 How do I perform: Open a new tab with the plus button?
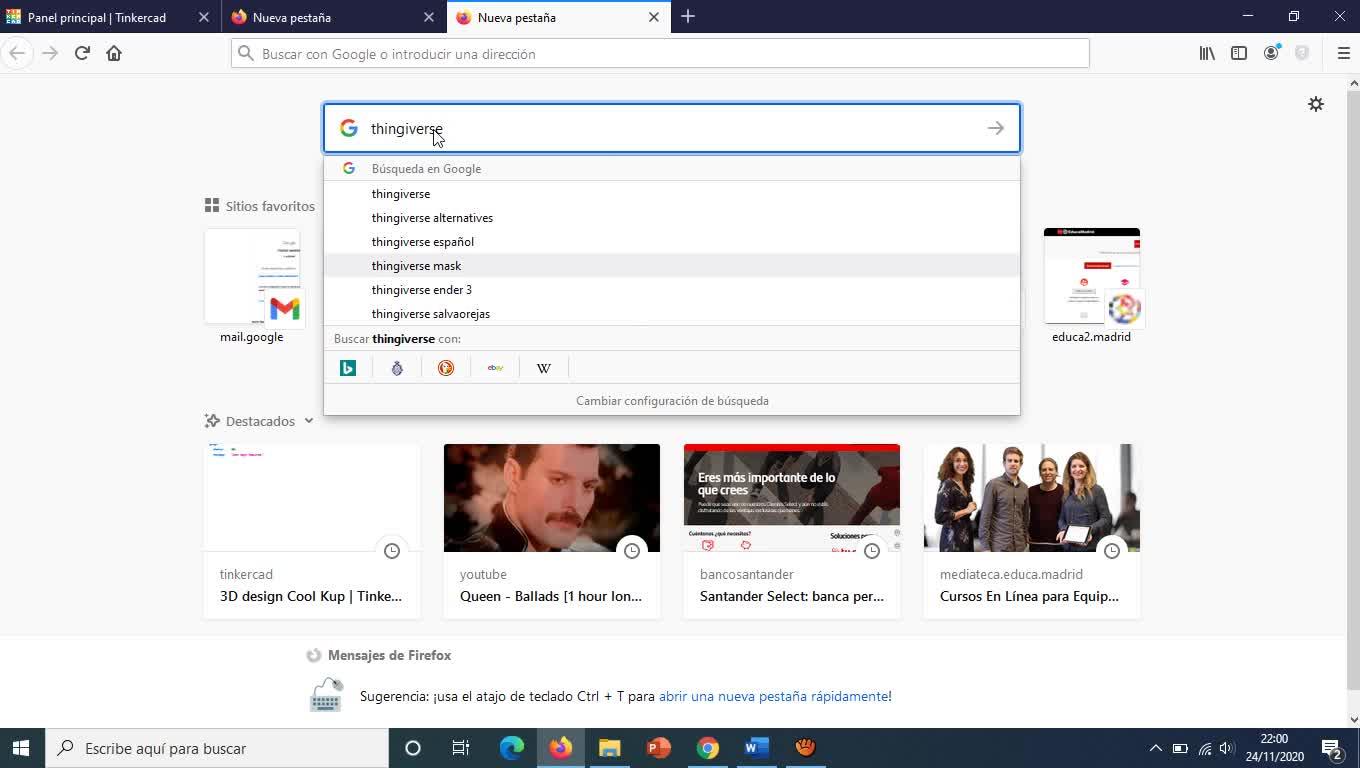(688, 17)
